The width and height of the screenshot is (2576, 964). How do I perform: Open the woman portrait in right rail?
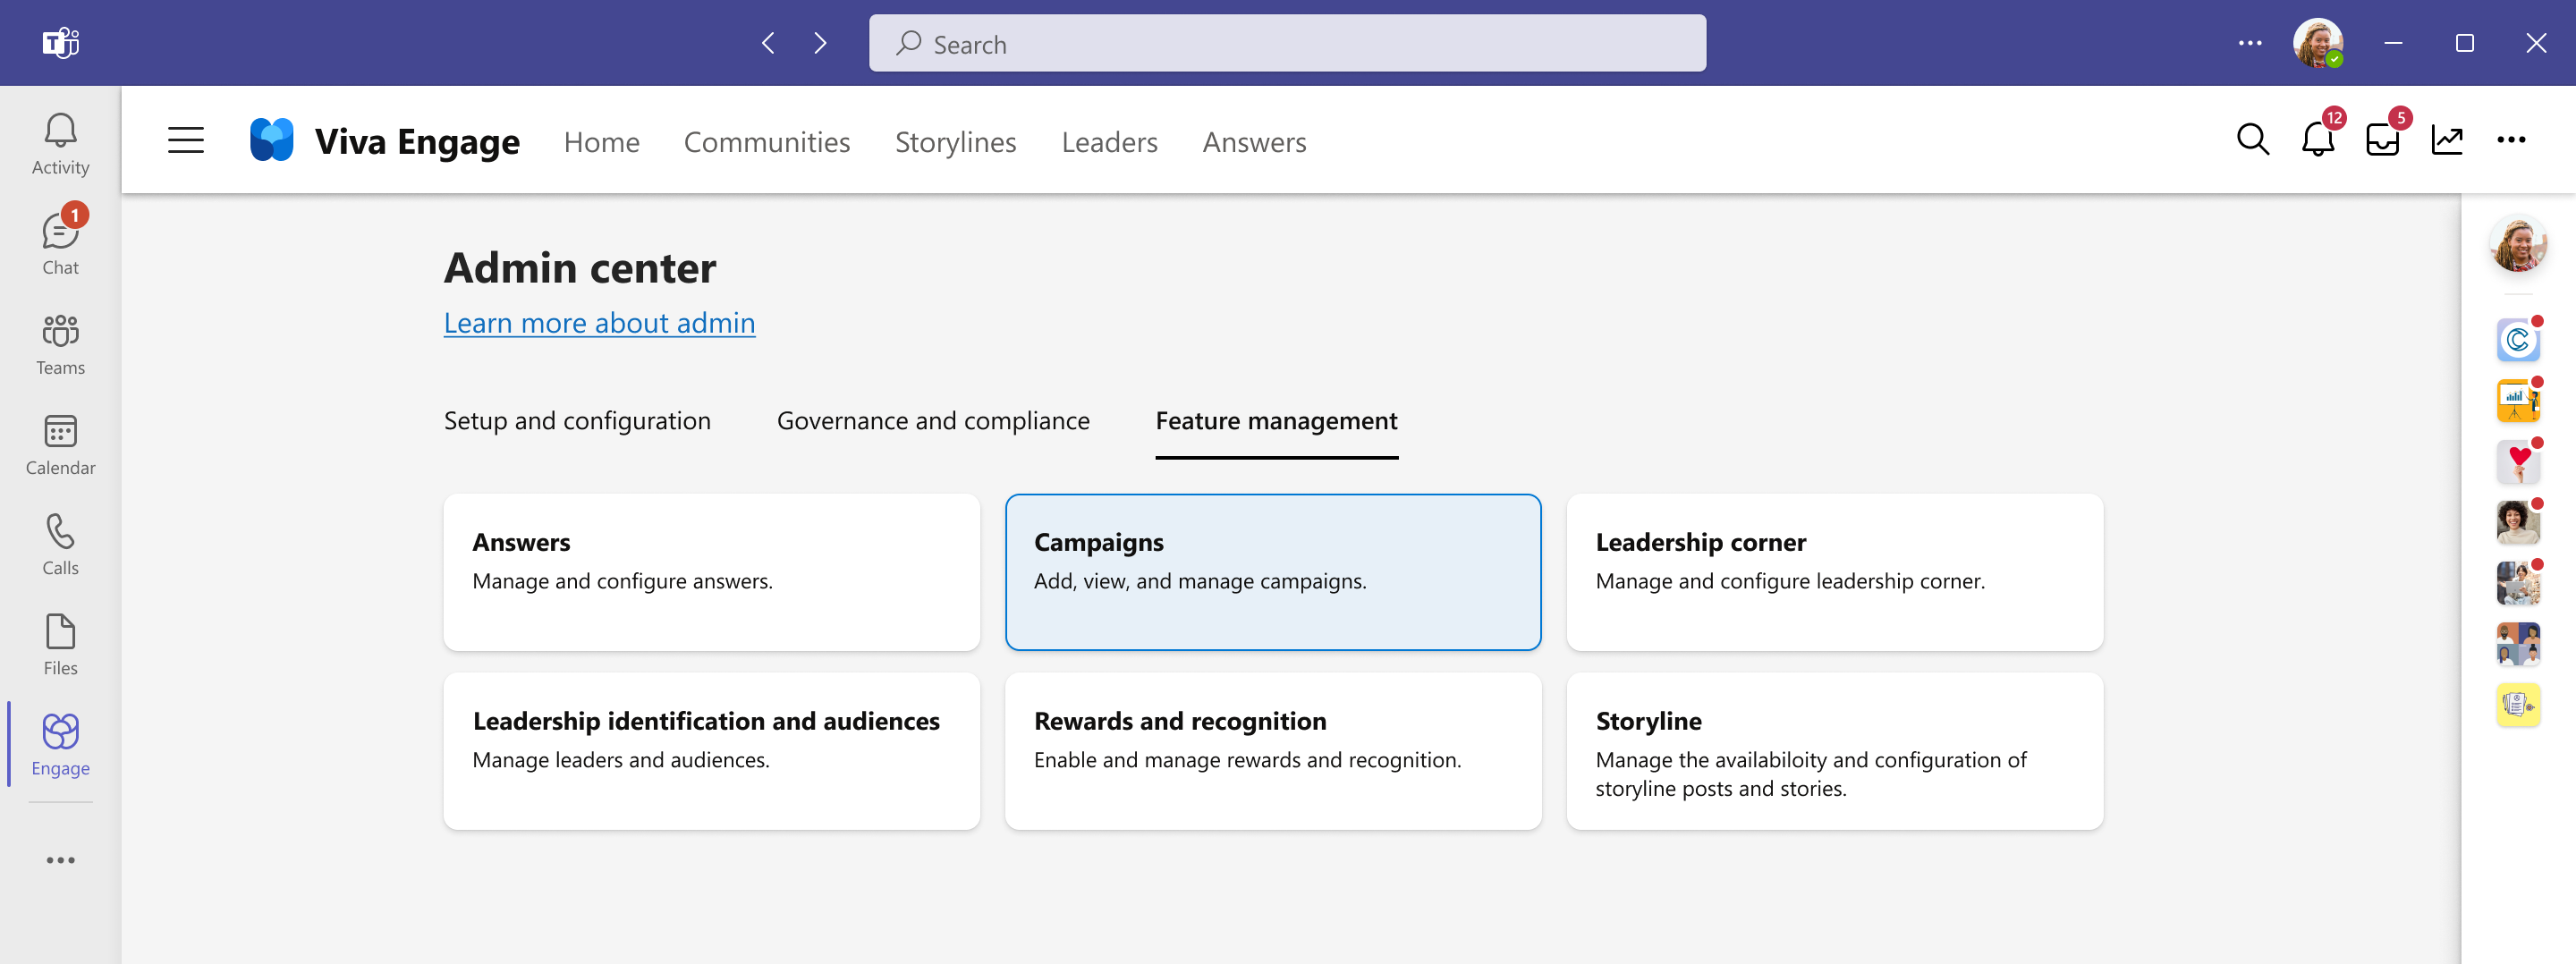(2517, 523)
